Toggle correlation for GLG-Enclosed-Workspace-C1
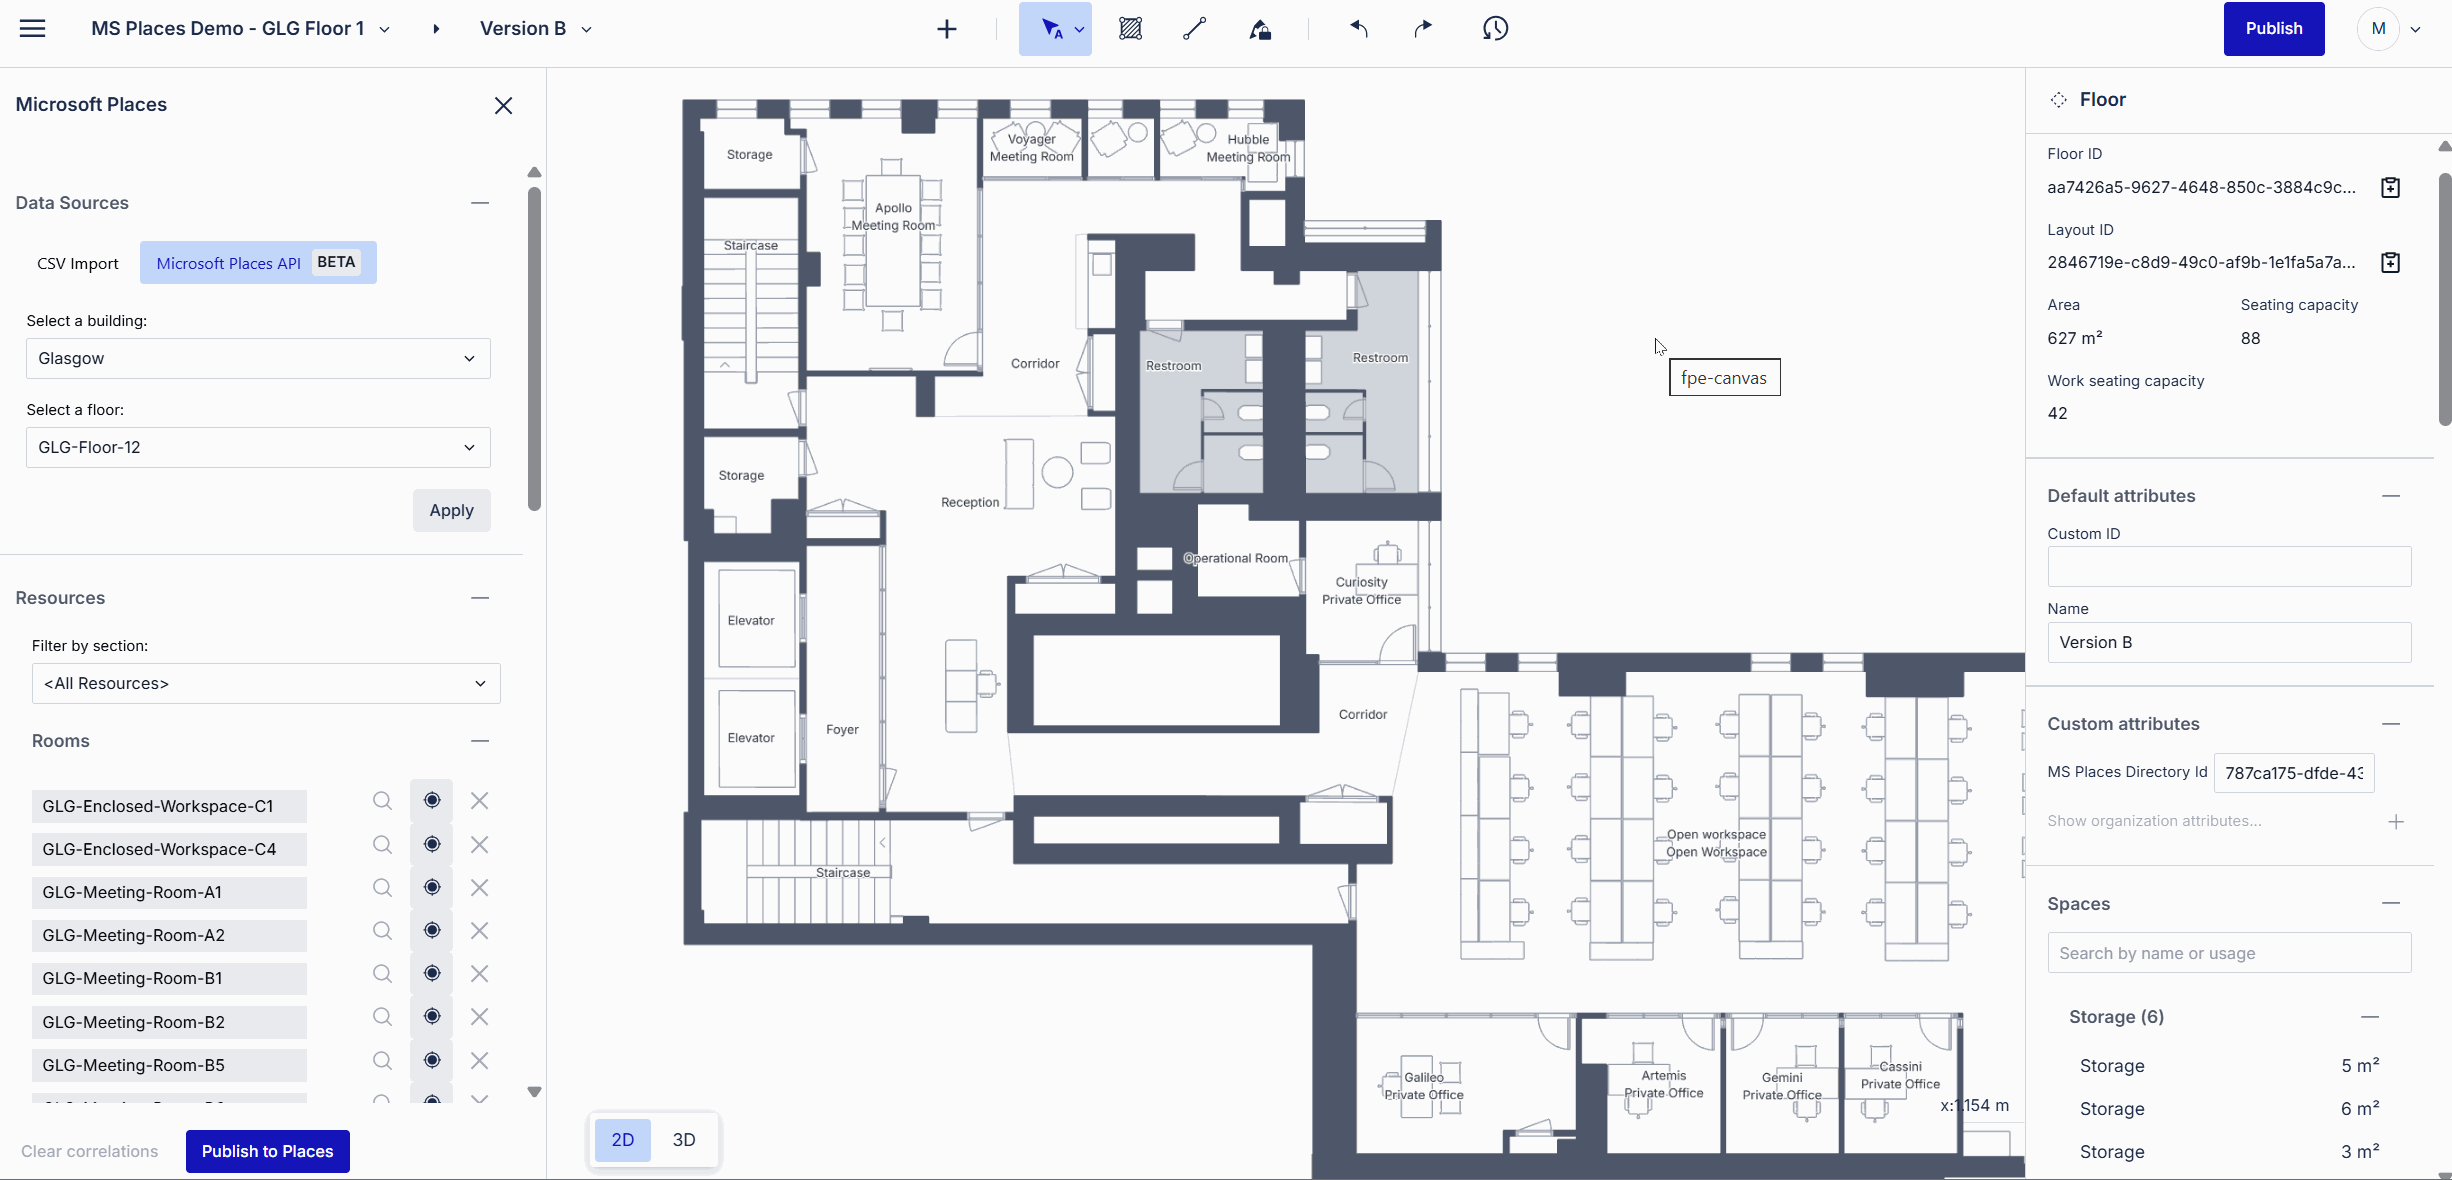The width and height of the screenshot is (2452, 1180). tap(431, 801)
